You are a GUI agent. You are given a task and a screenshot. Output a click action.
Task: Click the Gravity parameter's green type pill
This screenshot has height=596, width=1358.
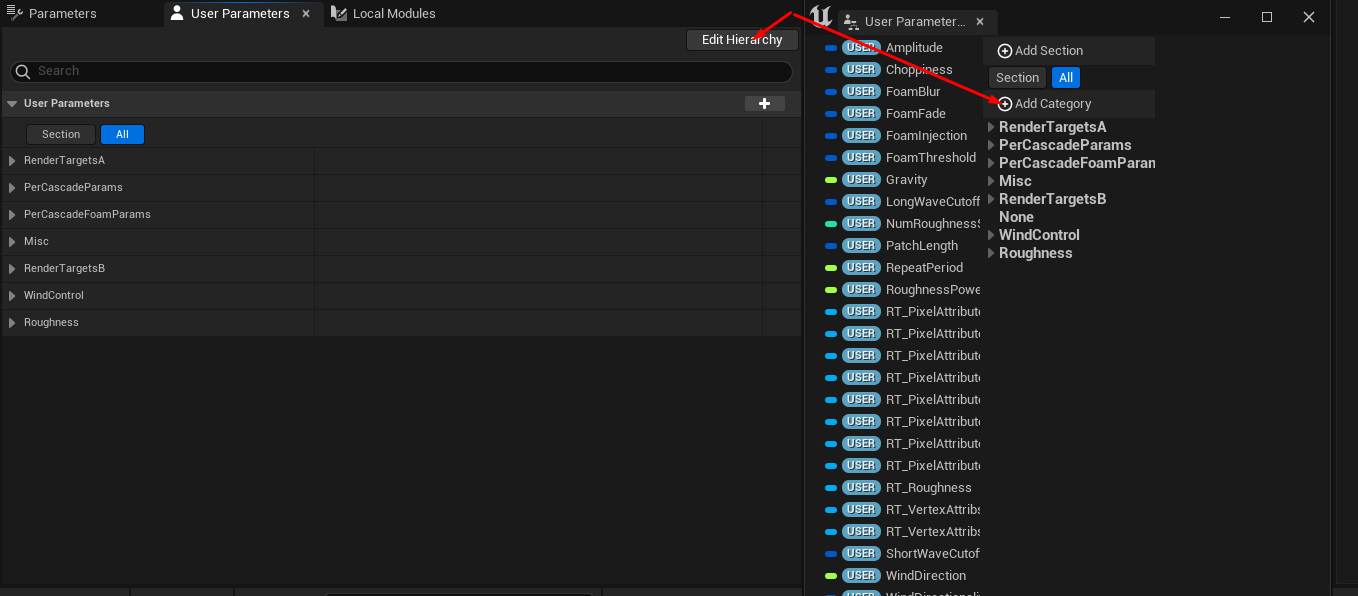click(830, 180)
